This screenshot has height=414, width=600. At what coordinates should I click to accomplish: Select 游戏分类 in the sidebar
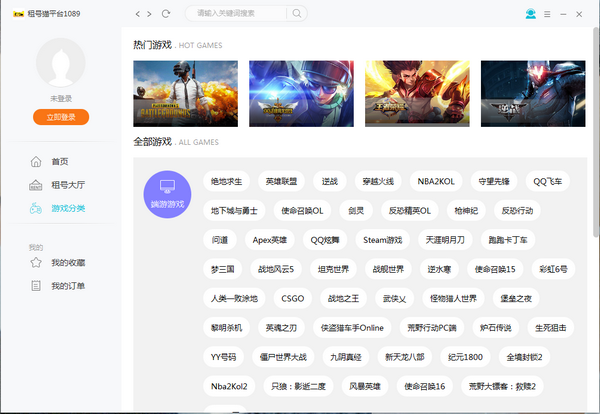pyautogui.click(x=68, y=208)
